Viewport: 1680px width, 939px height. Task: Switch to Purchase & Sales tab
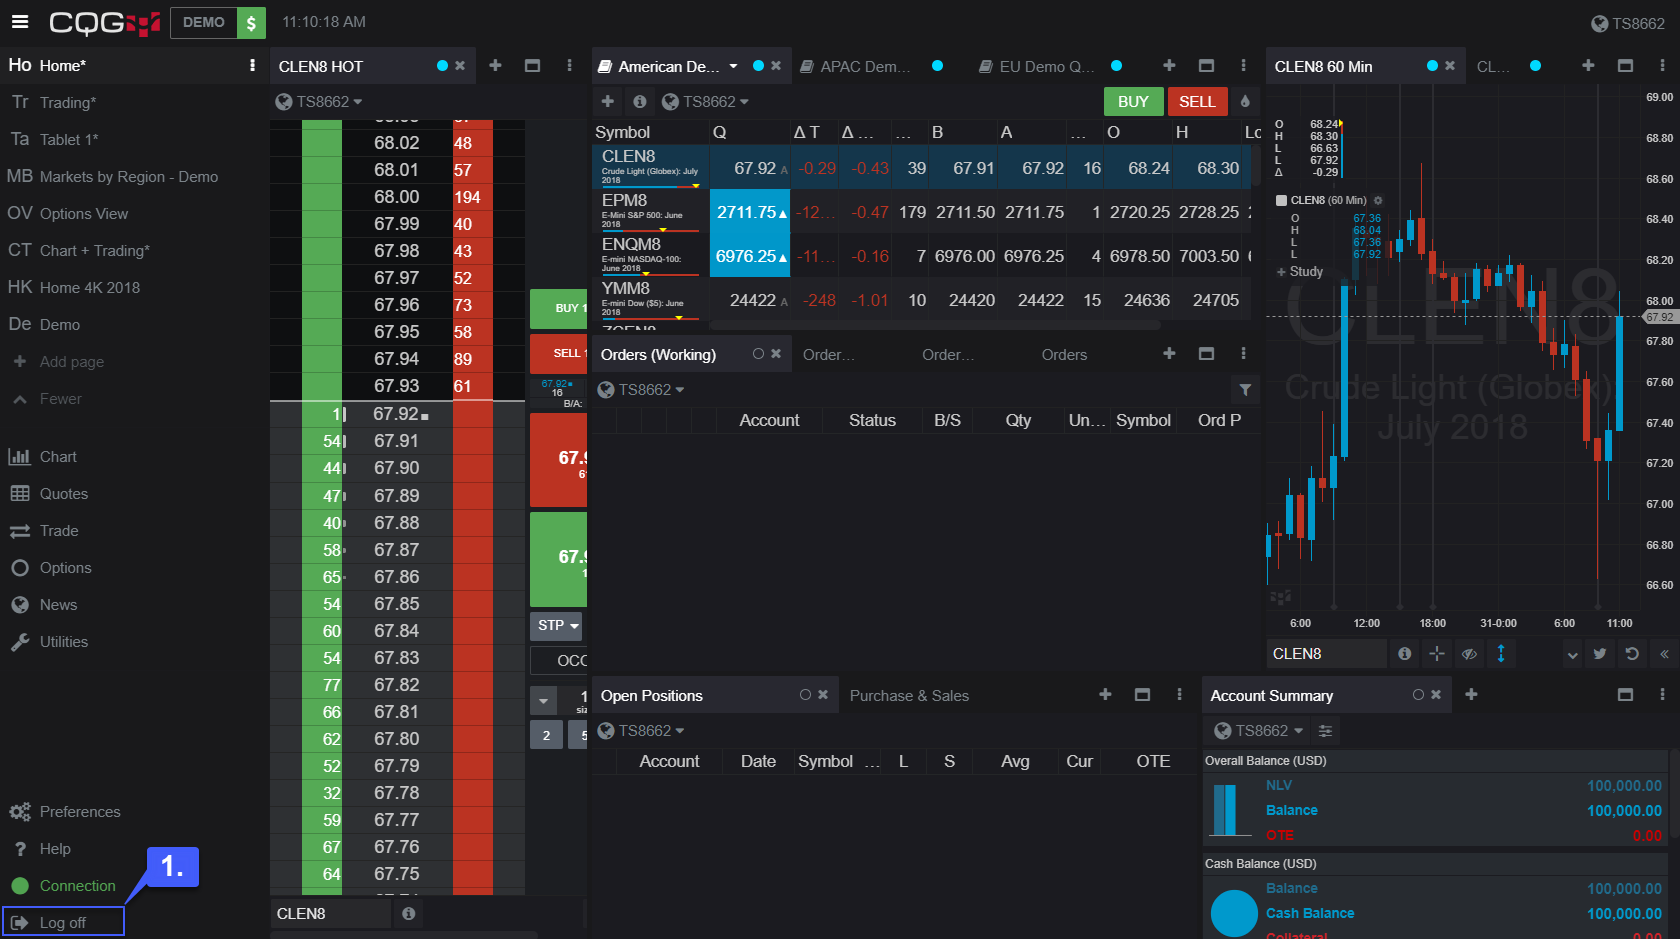pos(909,696)
